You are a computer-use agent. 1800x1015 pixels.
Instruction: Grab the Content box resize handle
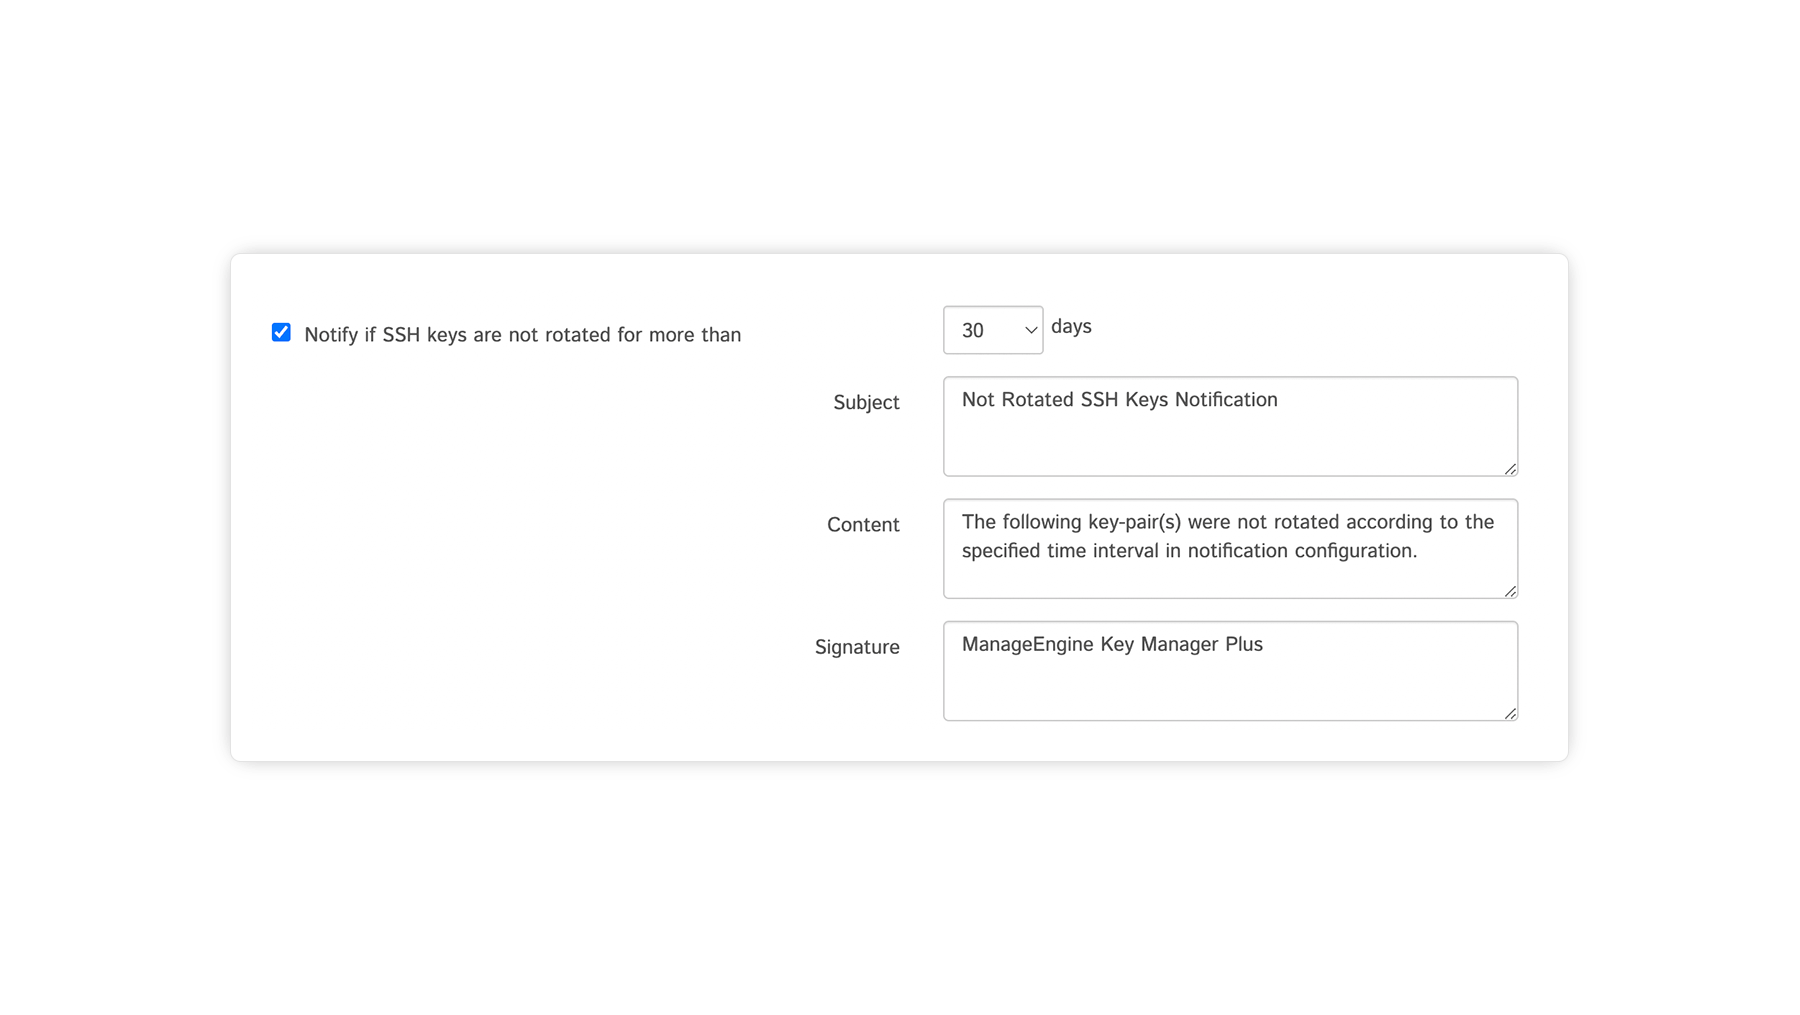pos(1510,591)
